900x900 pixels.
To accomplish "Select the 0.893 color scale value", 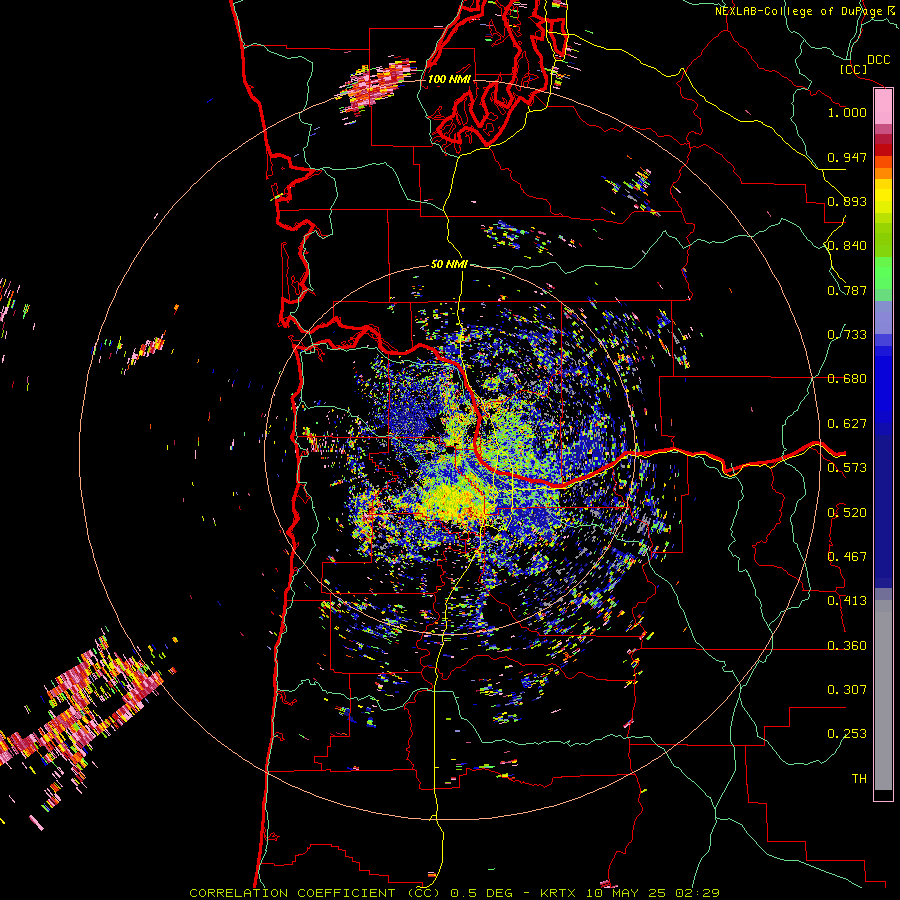I will (847, 201).
